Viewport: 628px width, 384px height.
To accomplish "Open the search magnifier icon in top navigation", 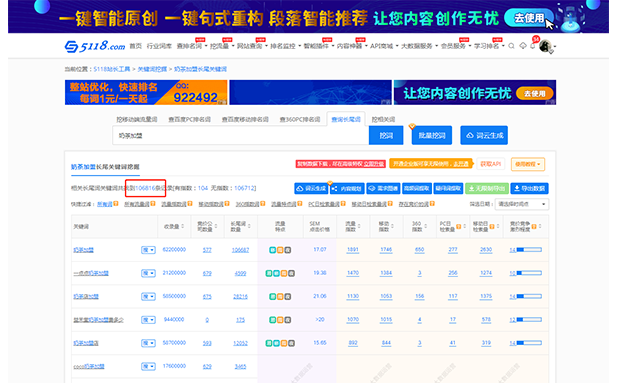I will click(x=511, y=46).
